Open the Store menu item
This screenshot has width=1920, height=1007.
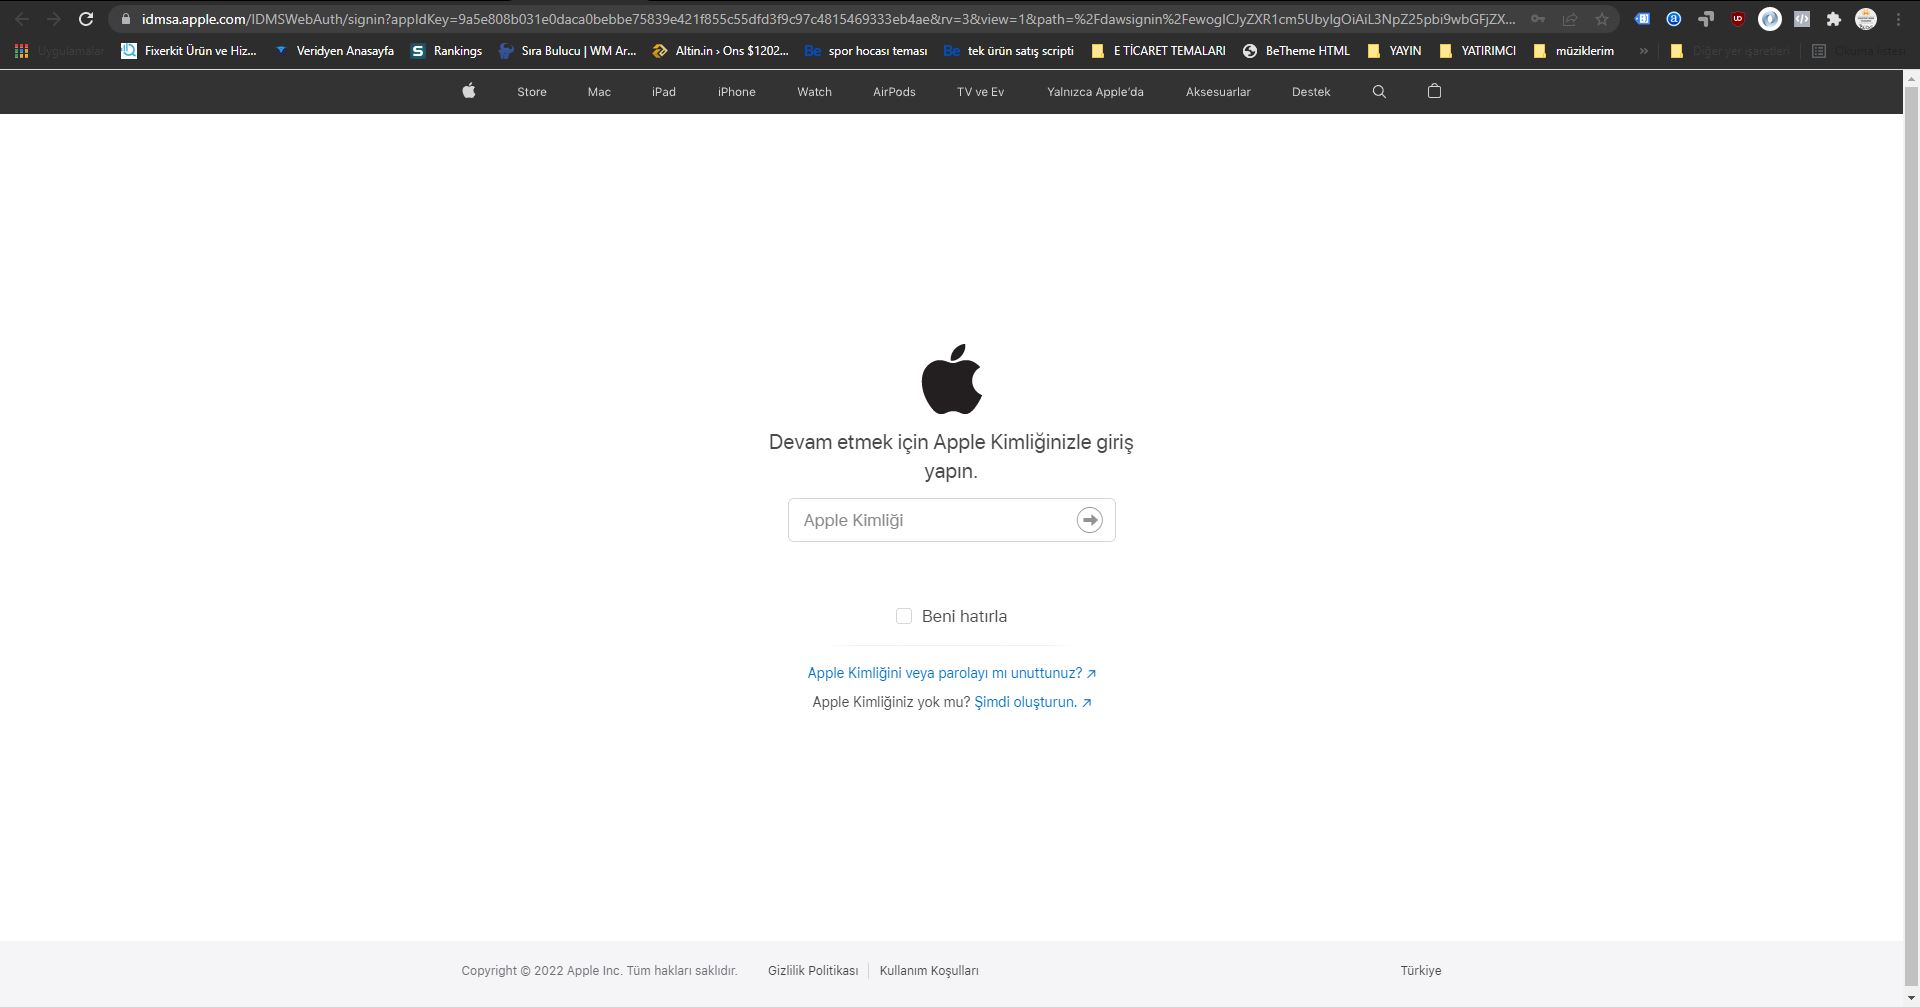532,92
